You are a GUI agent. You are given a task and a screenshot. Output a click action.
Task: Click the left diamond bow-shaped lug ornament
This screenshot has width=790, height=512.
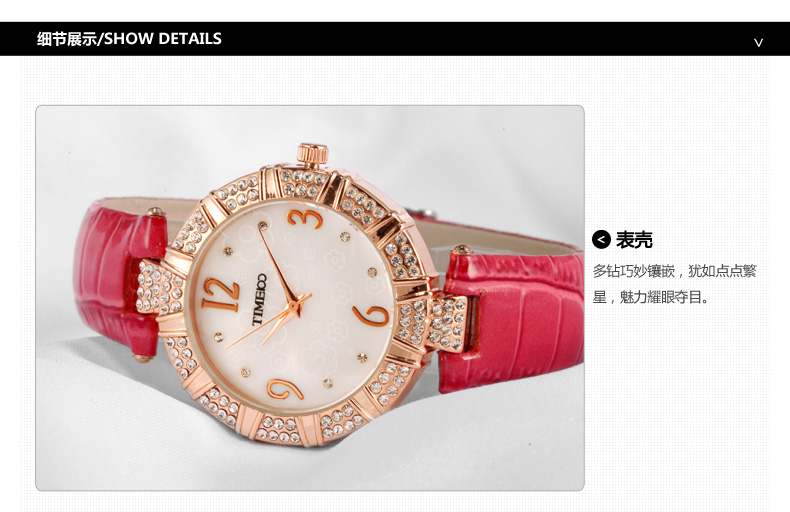(x=160, y=287)
